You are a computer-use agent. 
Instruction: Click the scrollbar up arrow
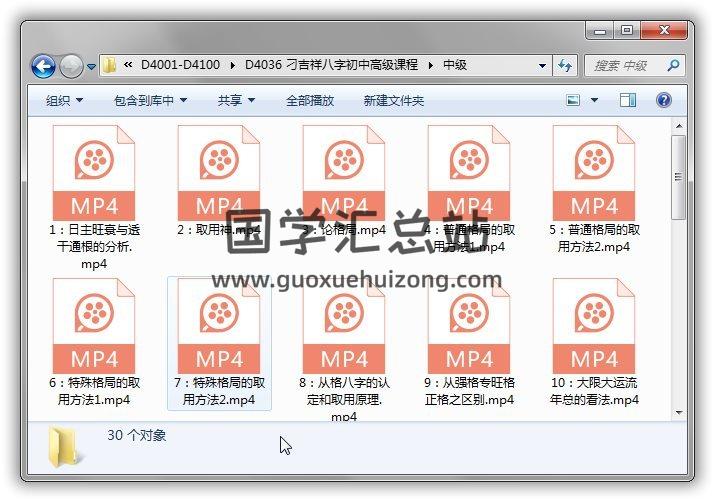coord(679,126)
